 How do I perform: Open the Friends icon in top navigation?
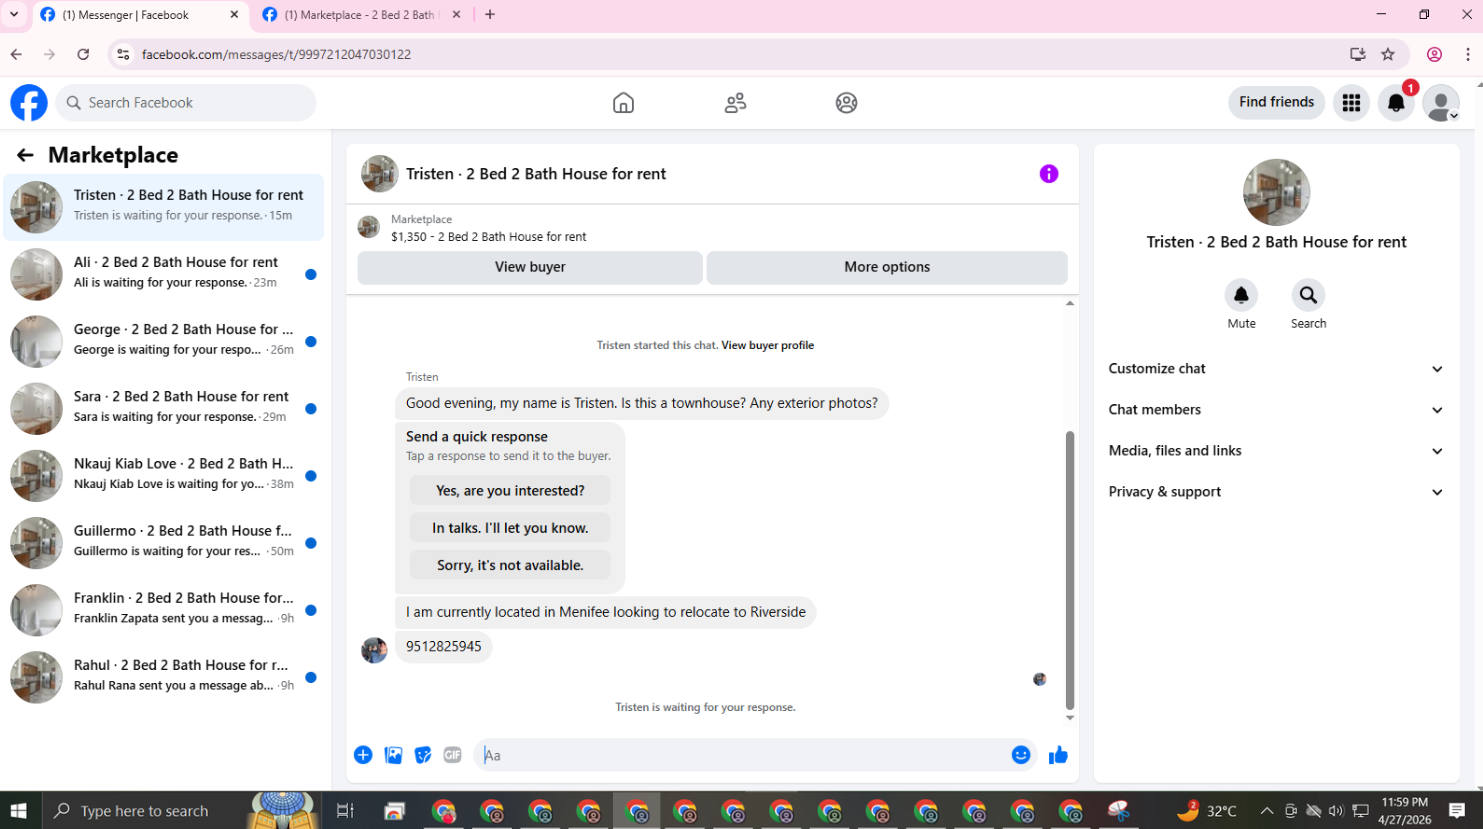(x=735, y=103)
